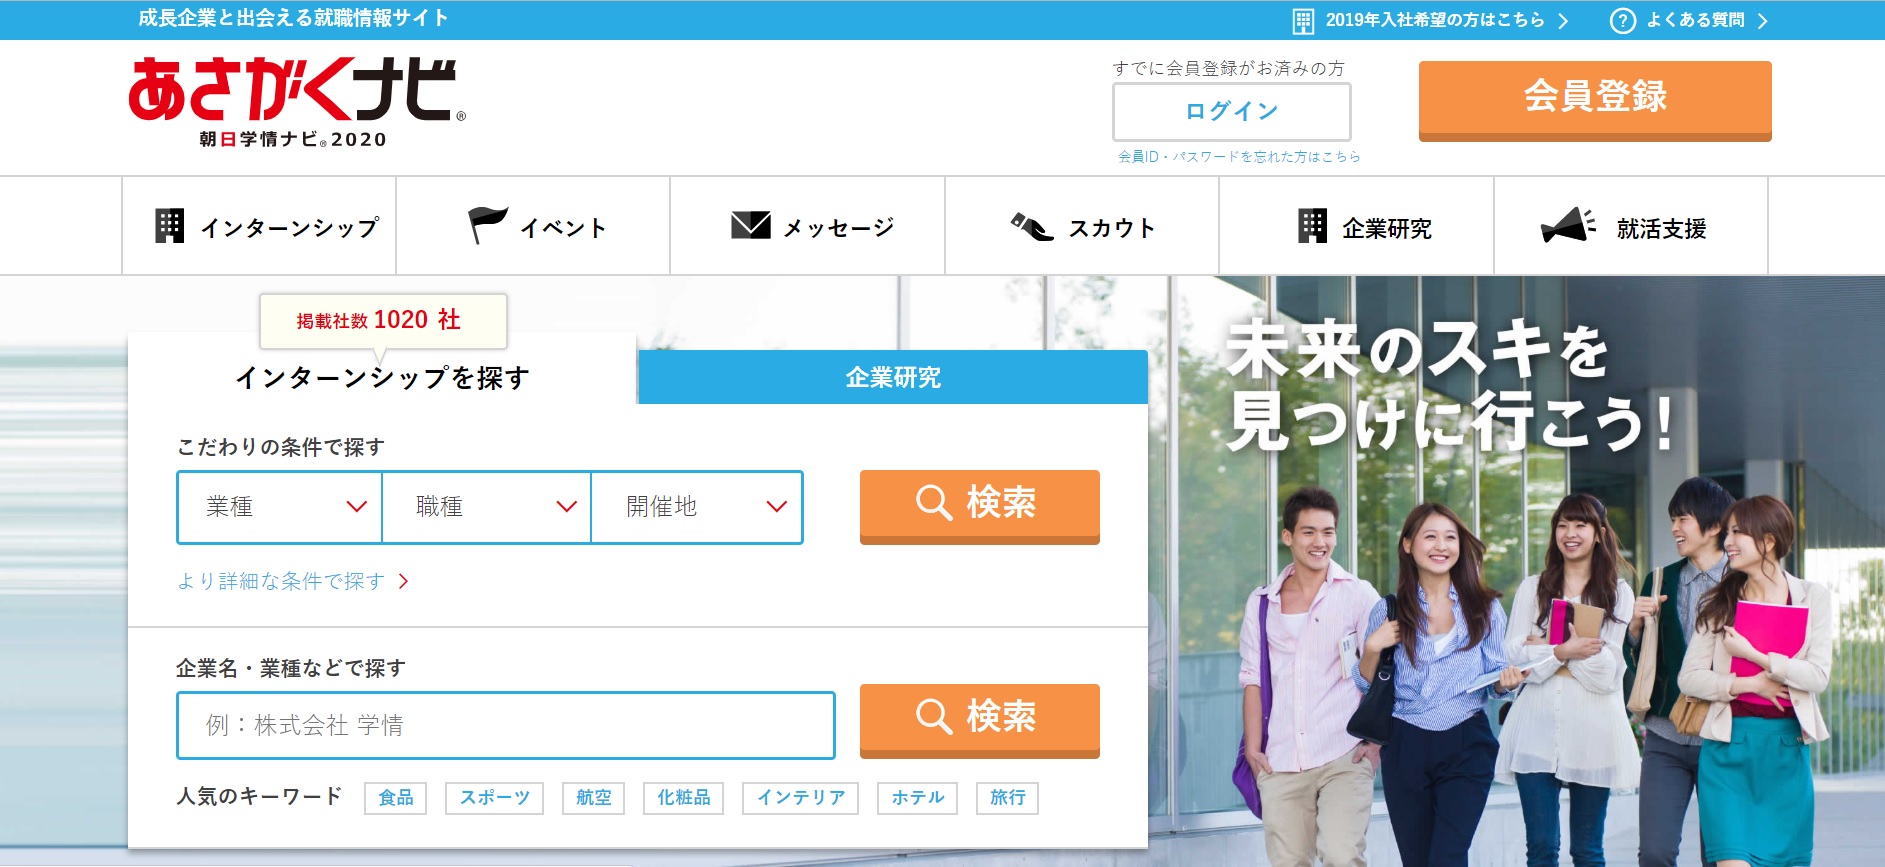Image resolution: width=1885 pixels, height=867 pixels.
Task: Click the ログイン button
Action: coord(1231,111)
